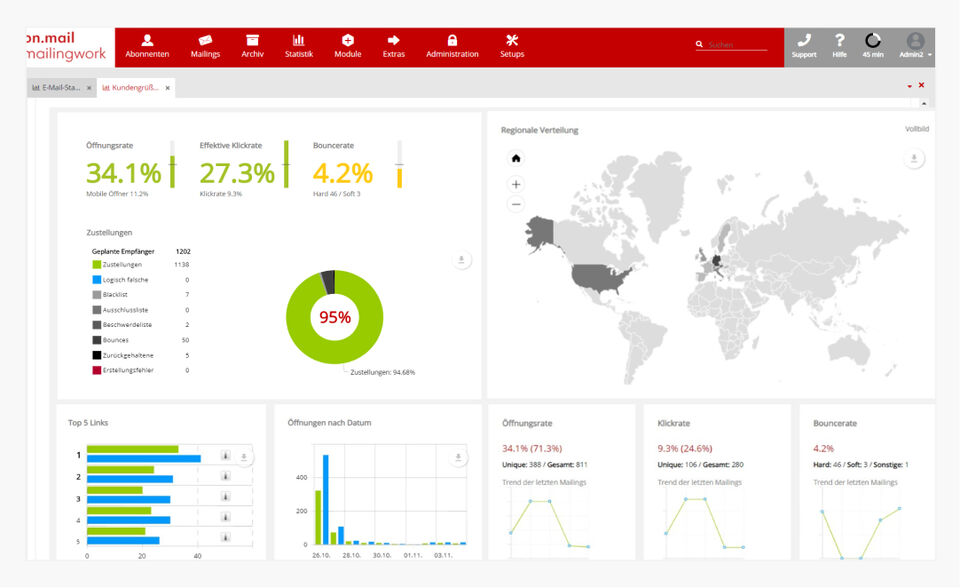Switch to the E-Mail-Sta... tab
The width and height of the screenshot is (960, 588).
60,88
